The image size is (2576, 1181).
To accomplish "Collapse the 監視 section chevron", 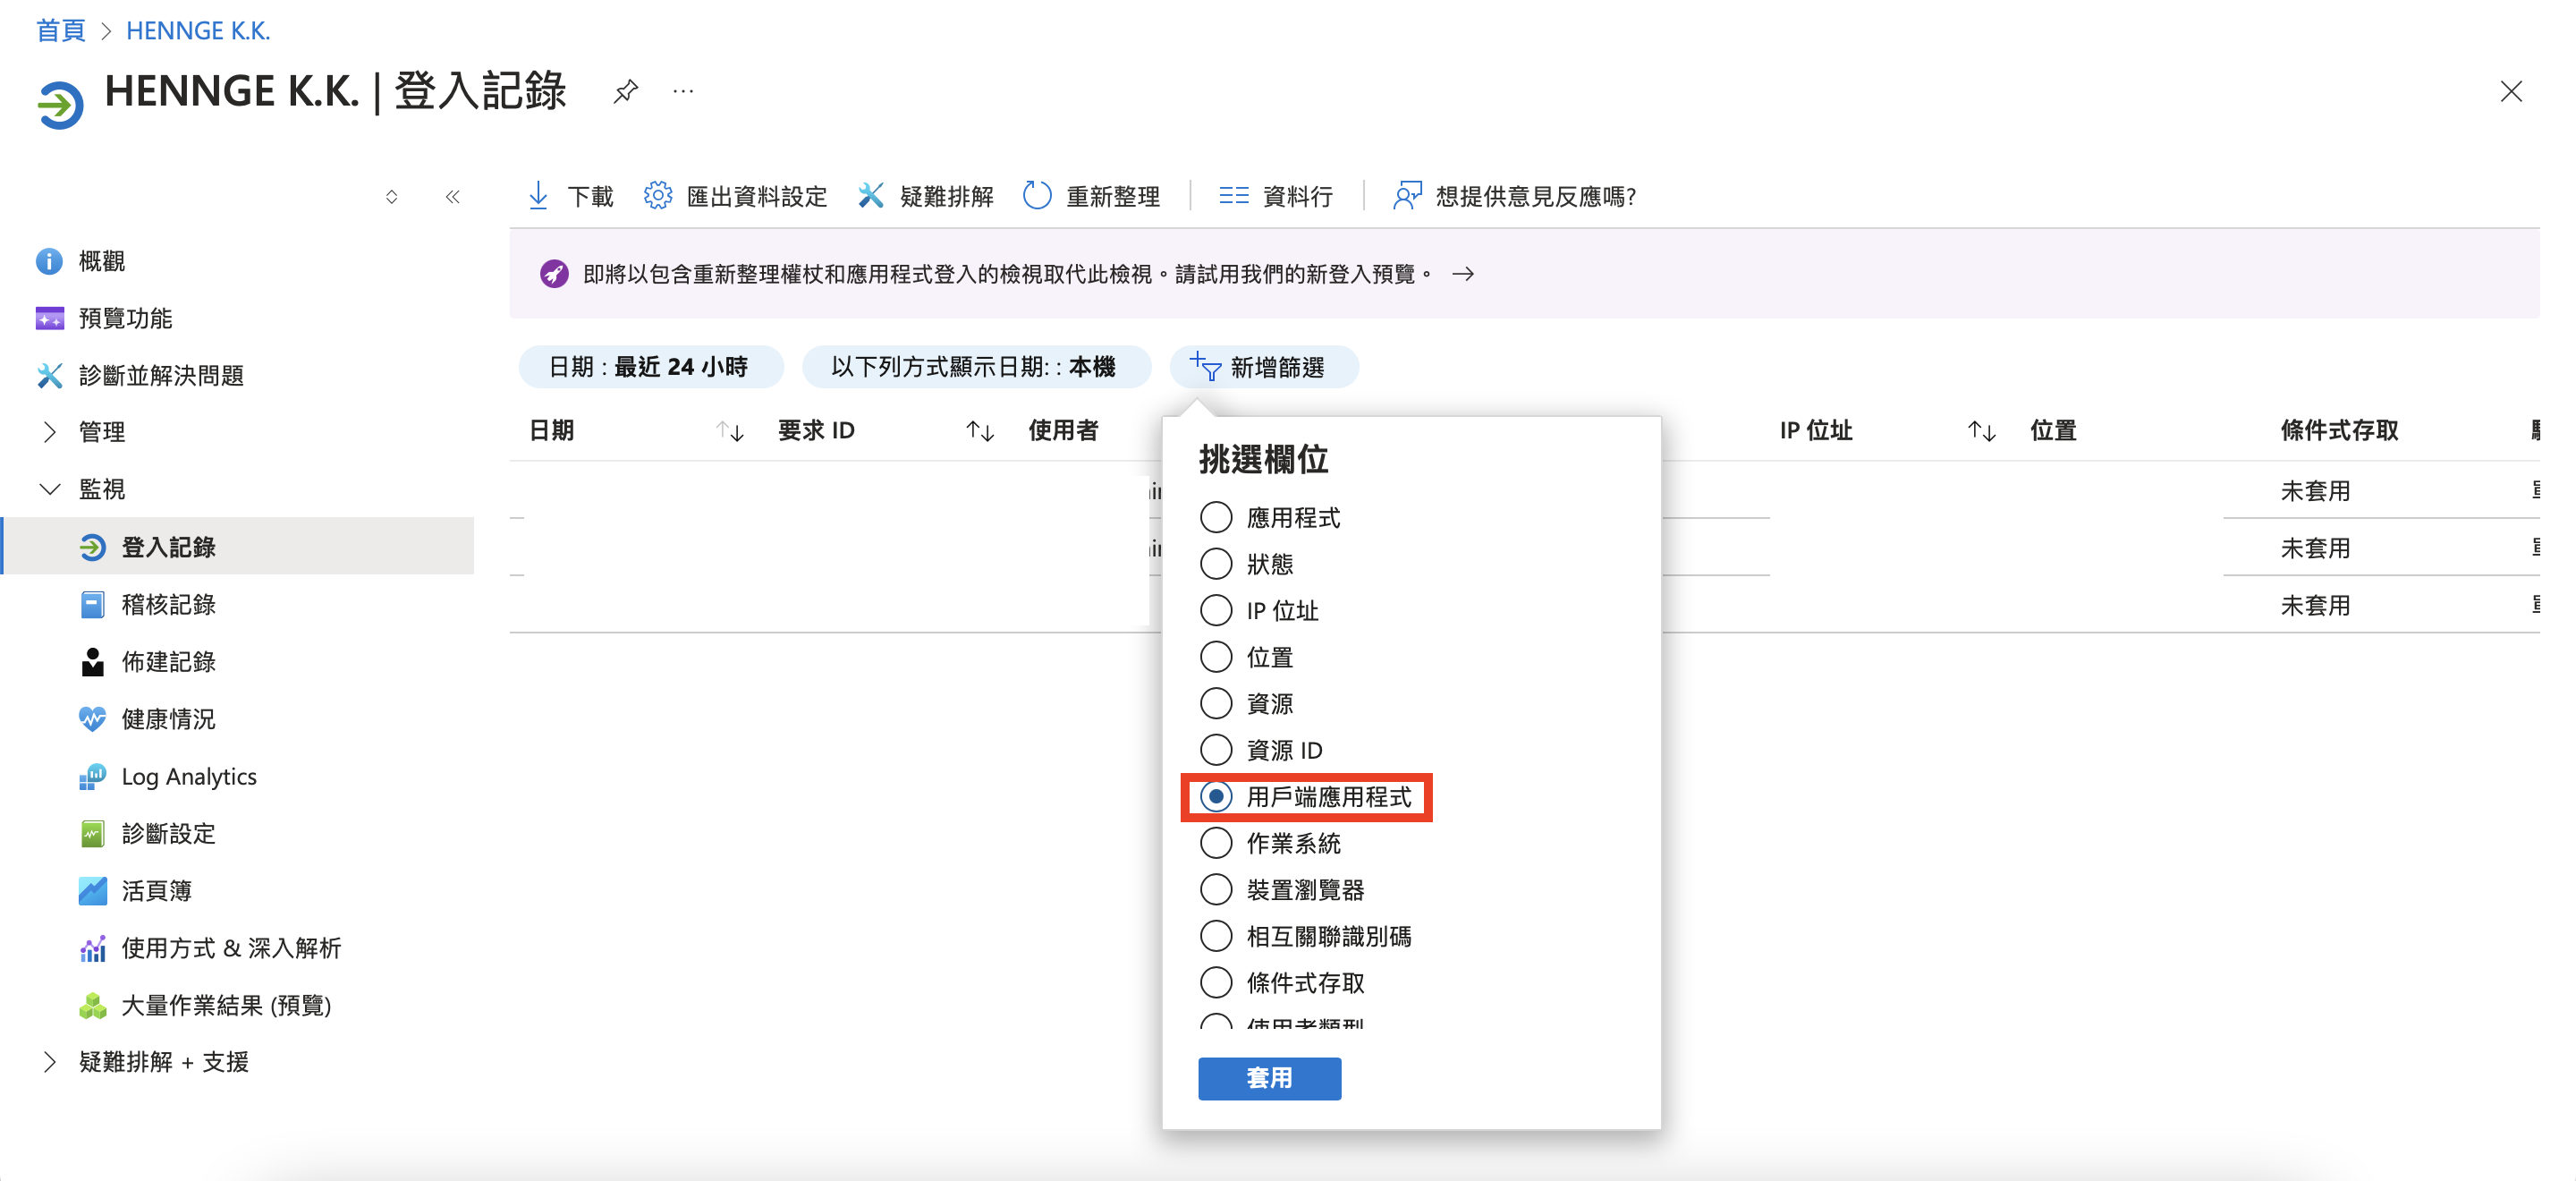I will pyautogui.click(x=49, y=489).
